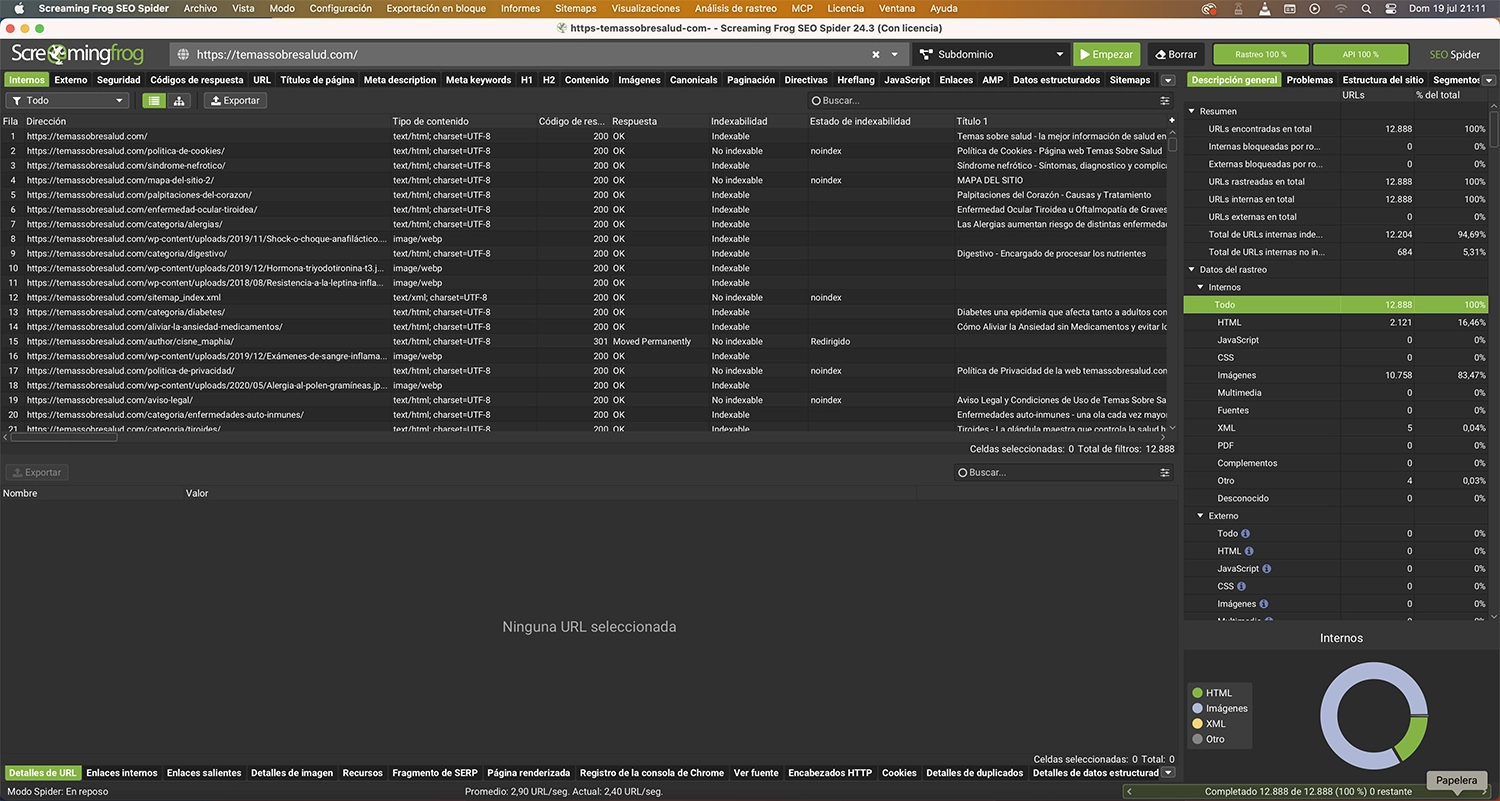Expand status bar arrow next to Completado

click(x=1130, y=791)
